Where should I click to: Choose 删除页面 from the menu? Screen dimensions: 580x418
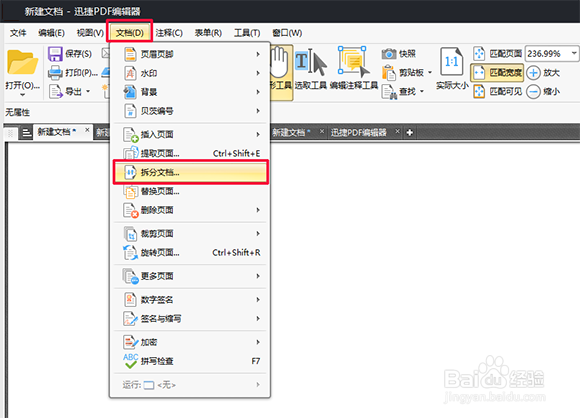[191, 210]
